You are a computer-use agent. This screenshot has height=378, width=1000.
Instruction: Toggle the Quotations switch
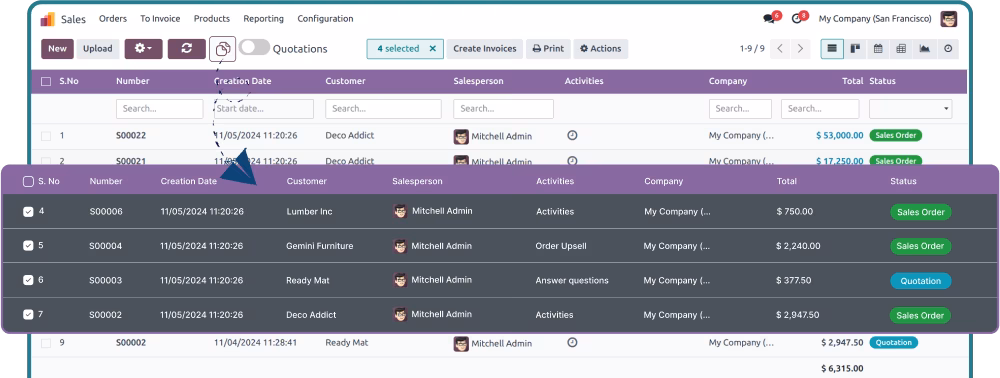254,48
